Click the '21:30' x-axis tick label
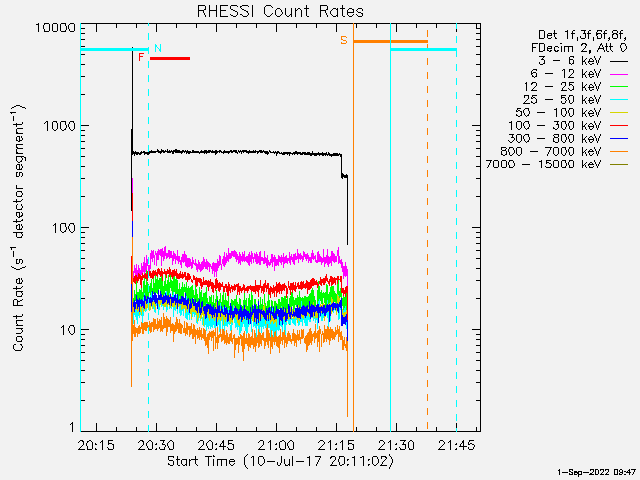The height and width of the screenshot is (480, 640). tap(396, 445)
